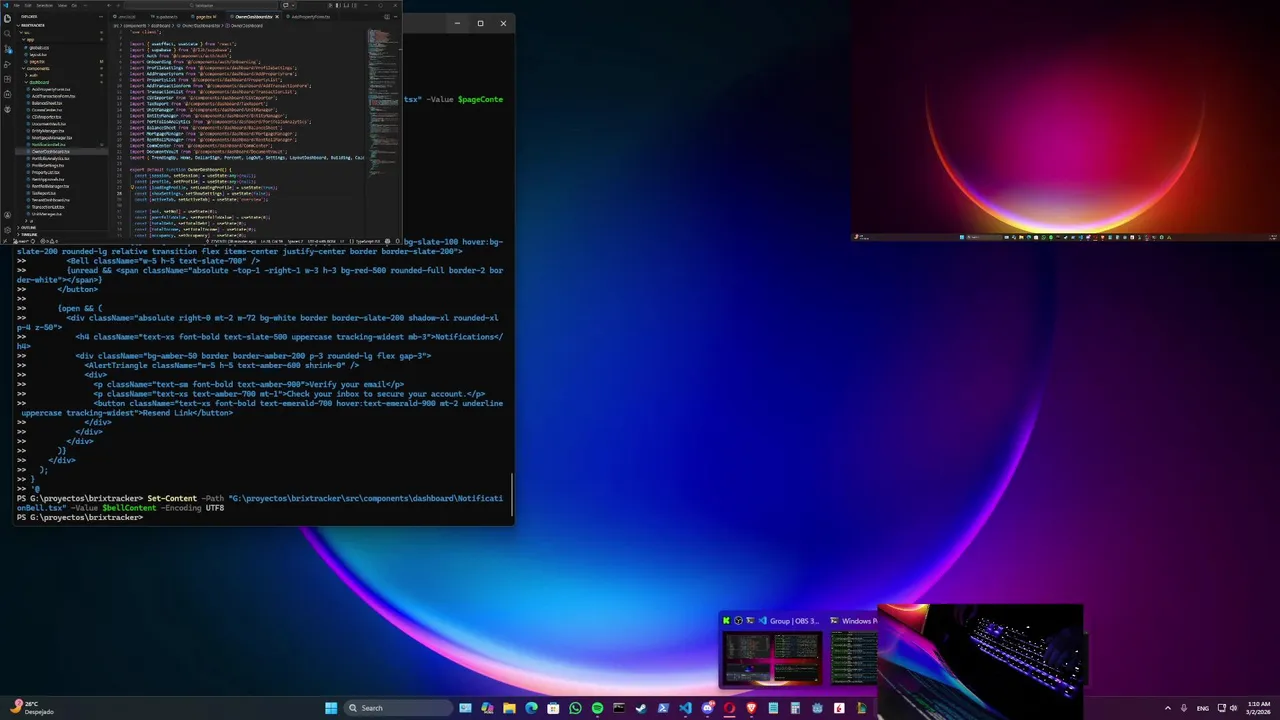Open the Explorer view in VS Code activity bar
This screenshot has width=1280, height=720.
tap(7, 19)
